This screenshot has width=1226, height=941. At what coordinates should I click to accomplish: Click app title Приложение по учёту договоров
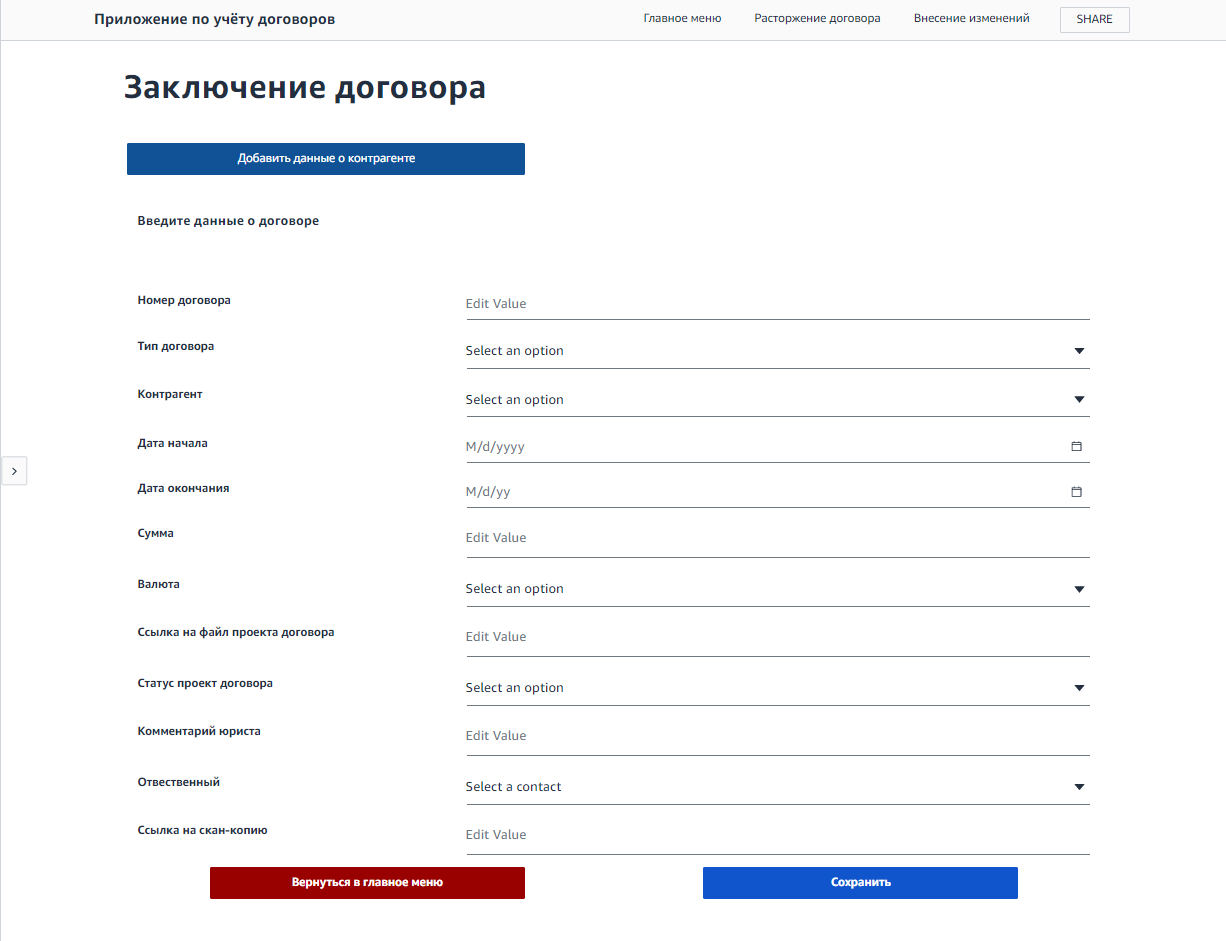[215, 20]
